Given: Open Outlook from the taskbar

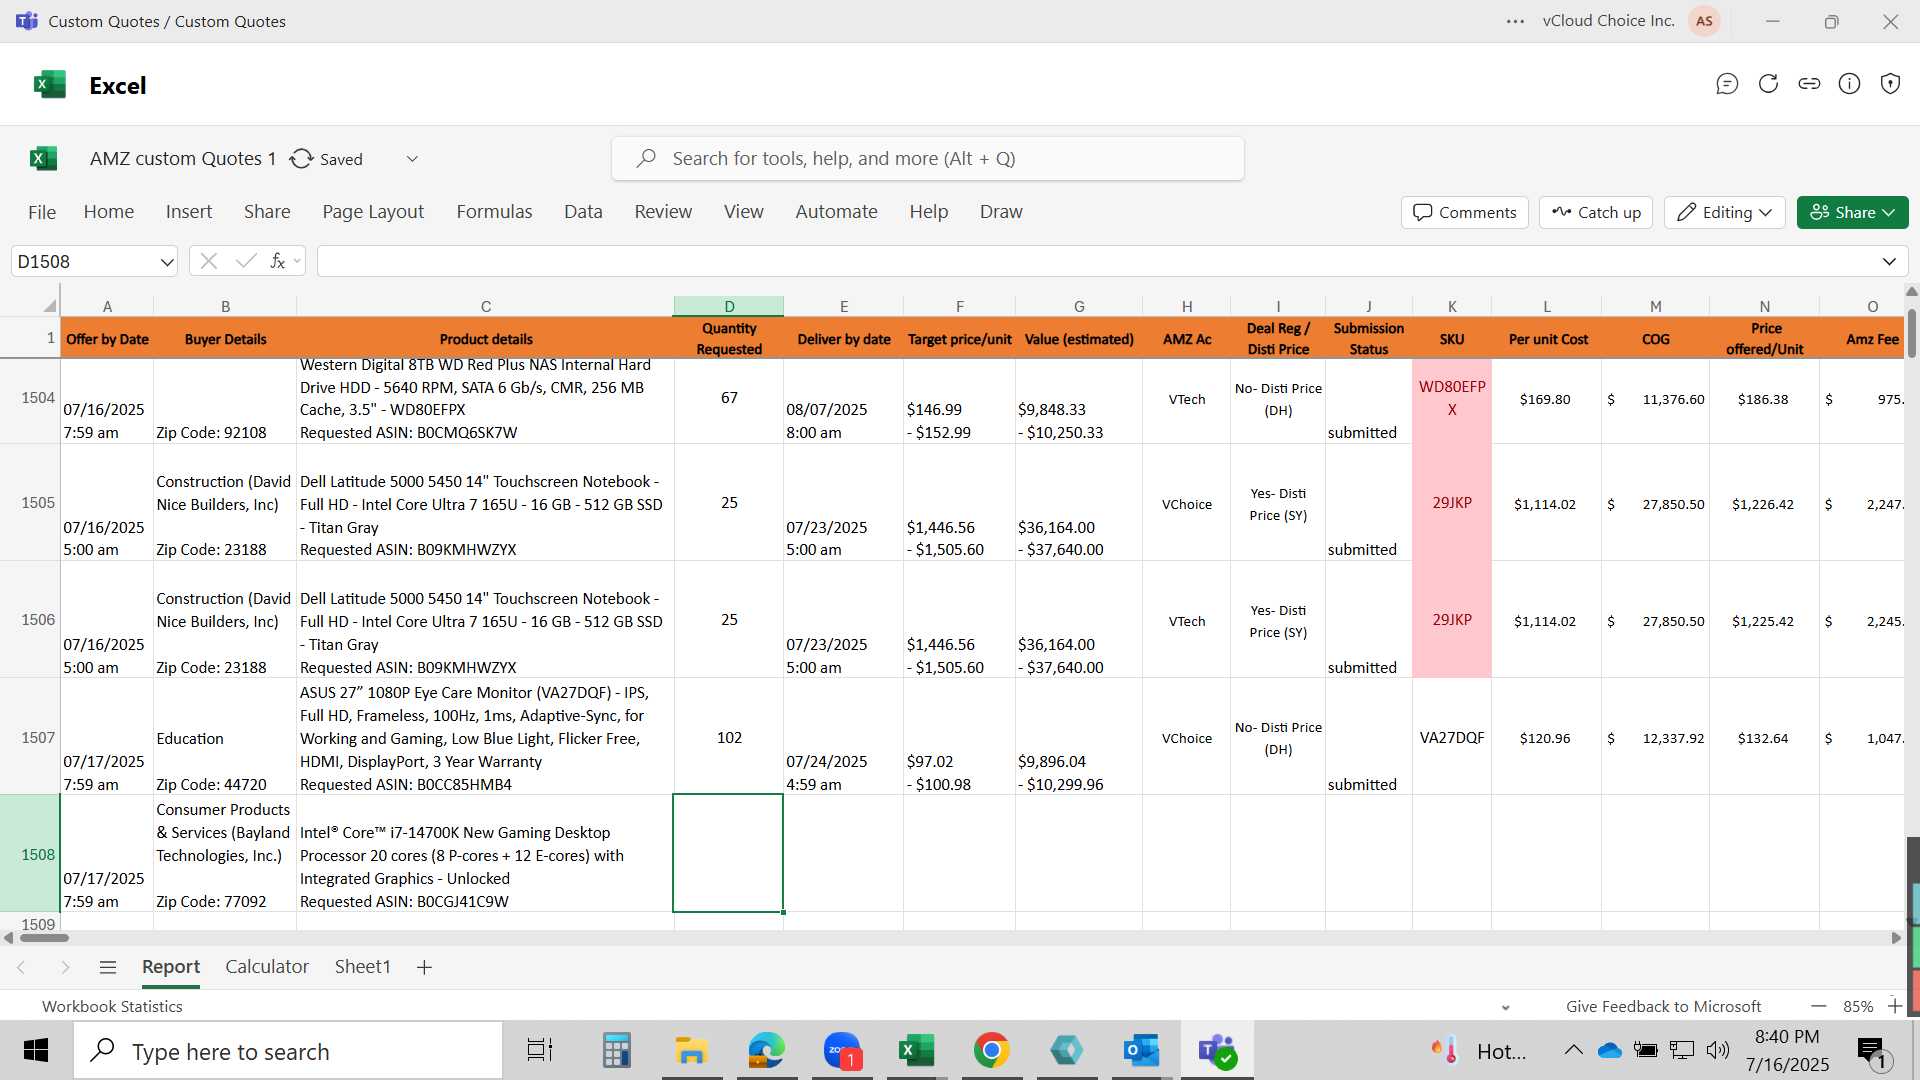Looking at the screenshot, I should (x=1141, y=1051).
